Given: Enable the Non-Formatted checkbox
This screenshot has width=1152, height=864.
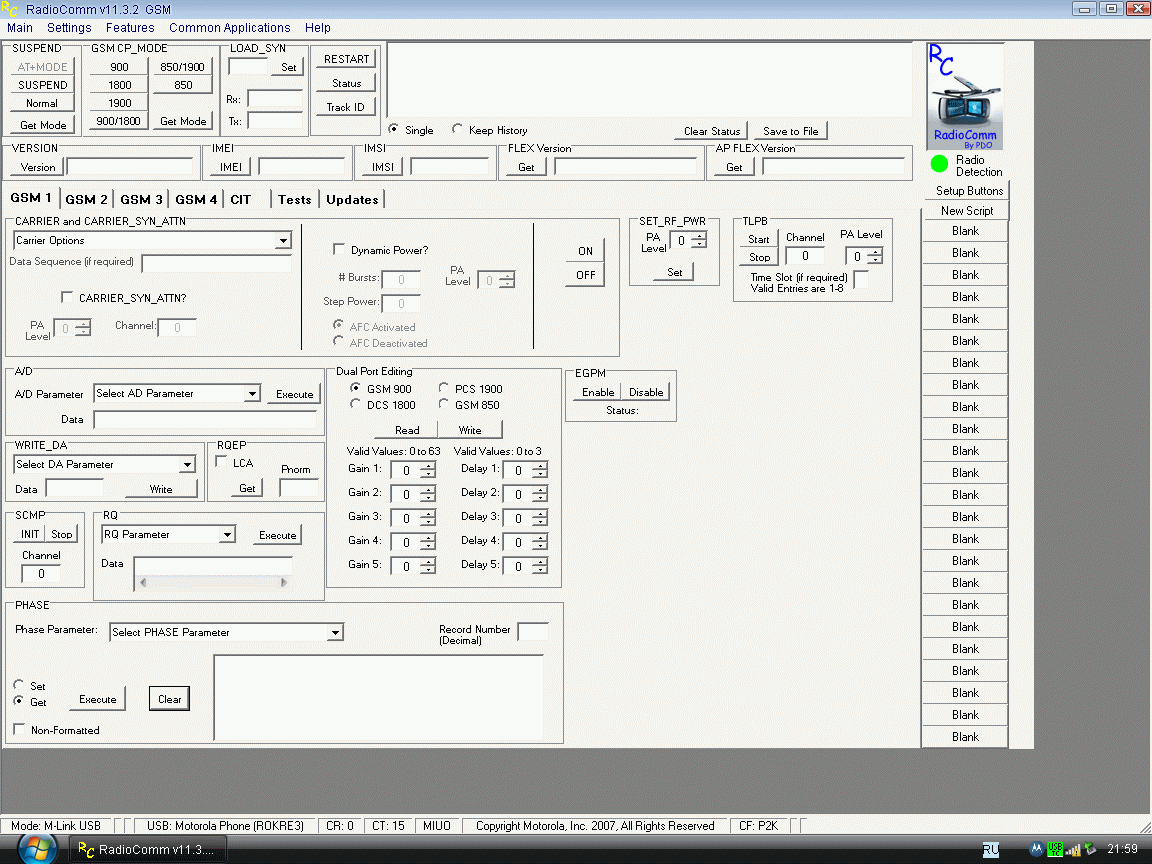Looking at the screenshot, I should [x=19, y=730].
